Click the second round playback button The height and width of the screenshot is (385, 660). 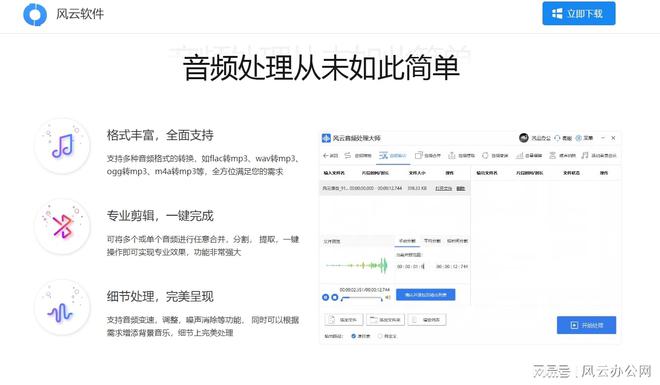335,297
